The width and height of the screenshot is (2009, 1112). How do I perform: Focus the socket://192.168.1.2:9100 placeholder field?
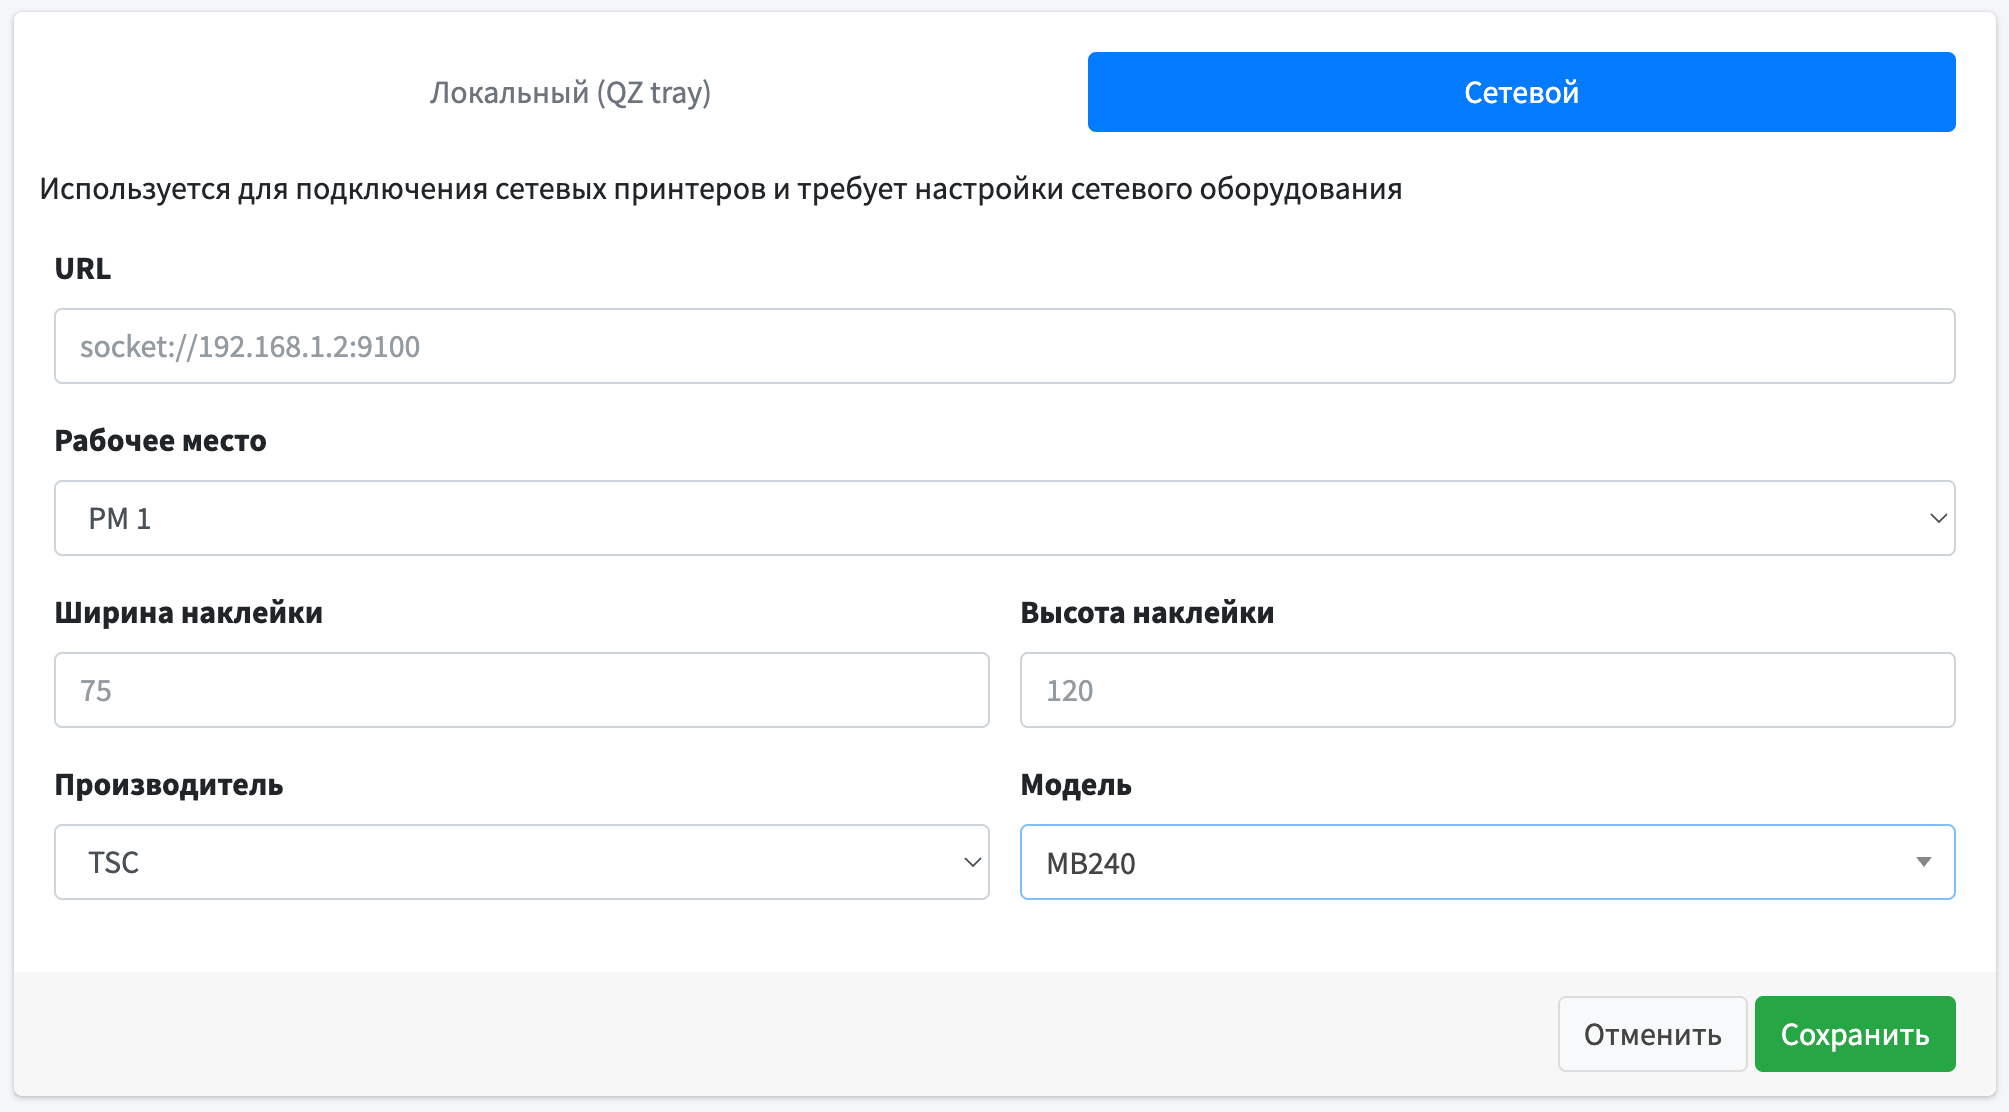pyautogui.click(x=1000, y=346)
